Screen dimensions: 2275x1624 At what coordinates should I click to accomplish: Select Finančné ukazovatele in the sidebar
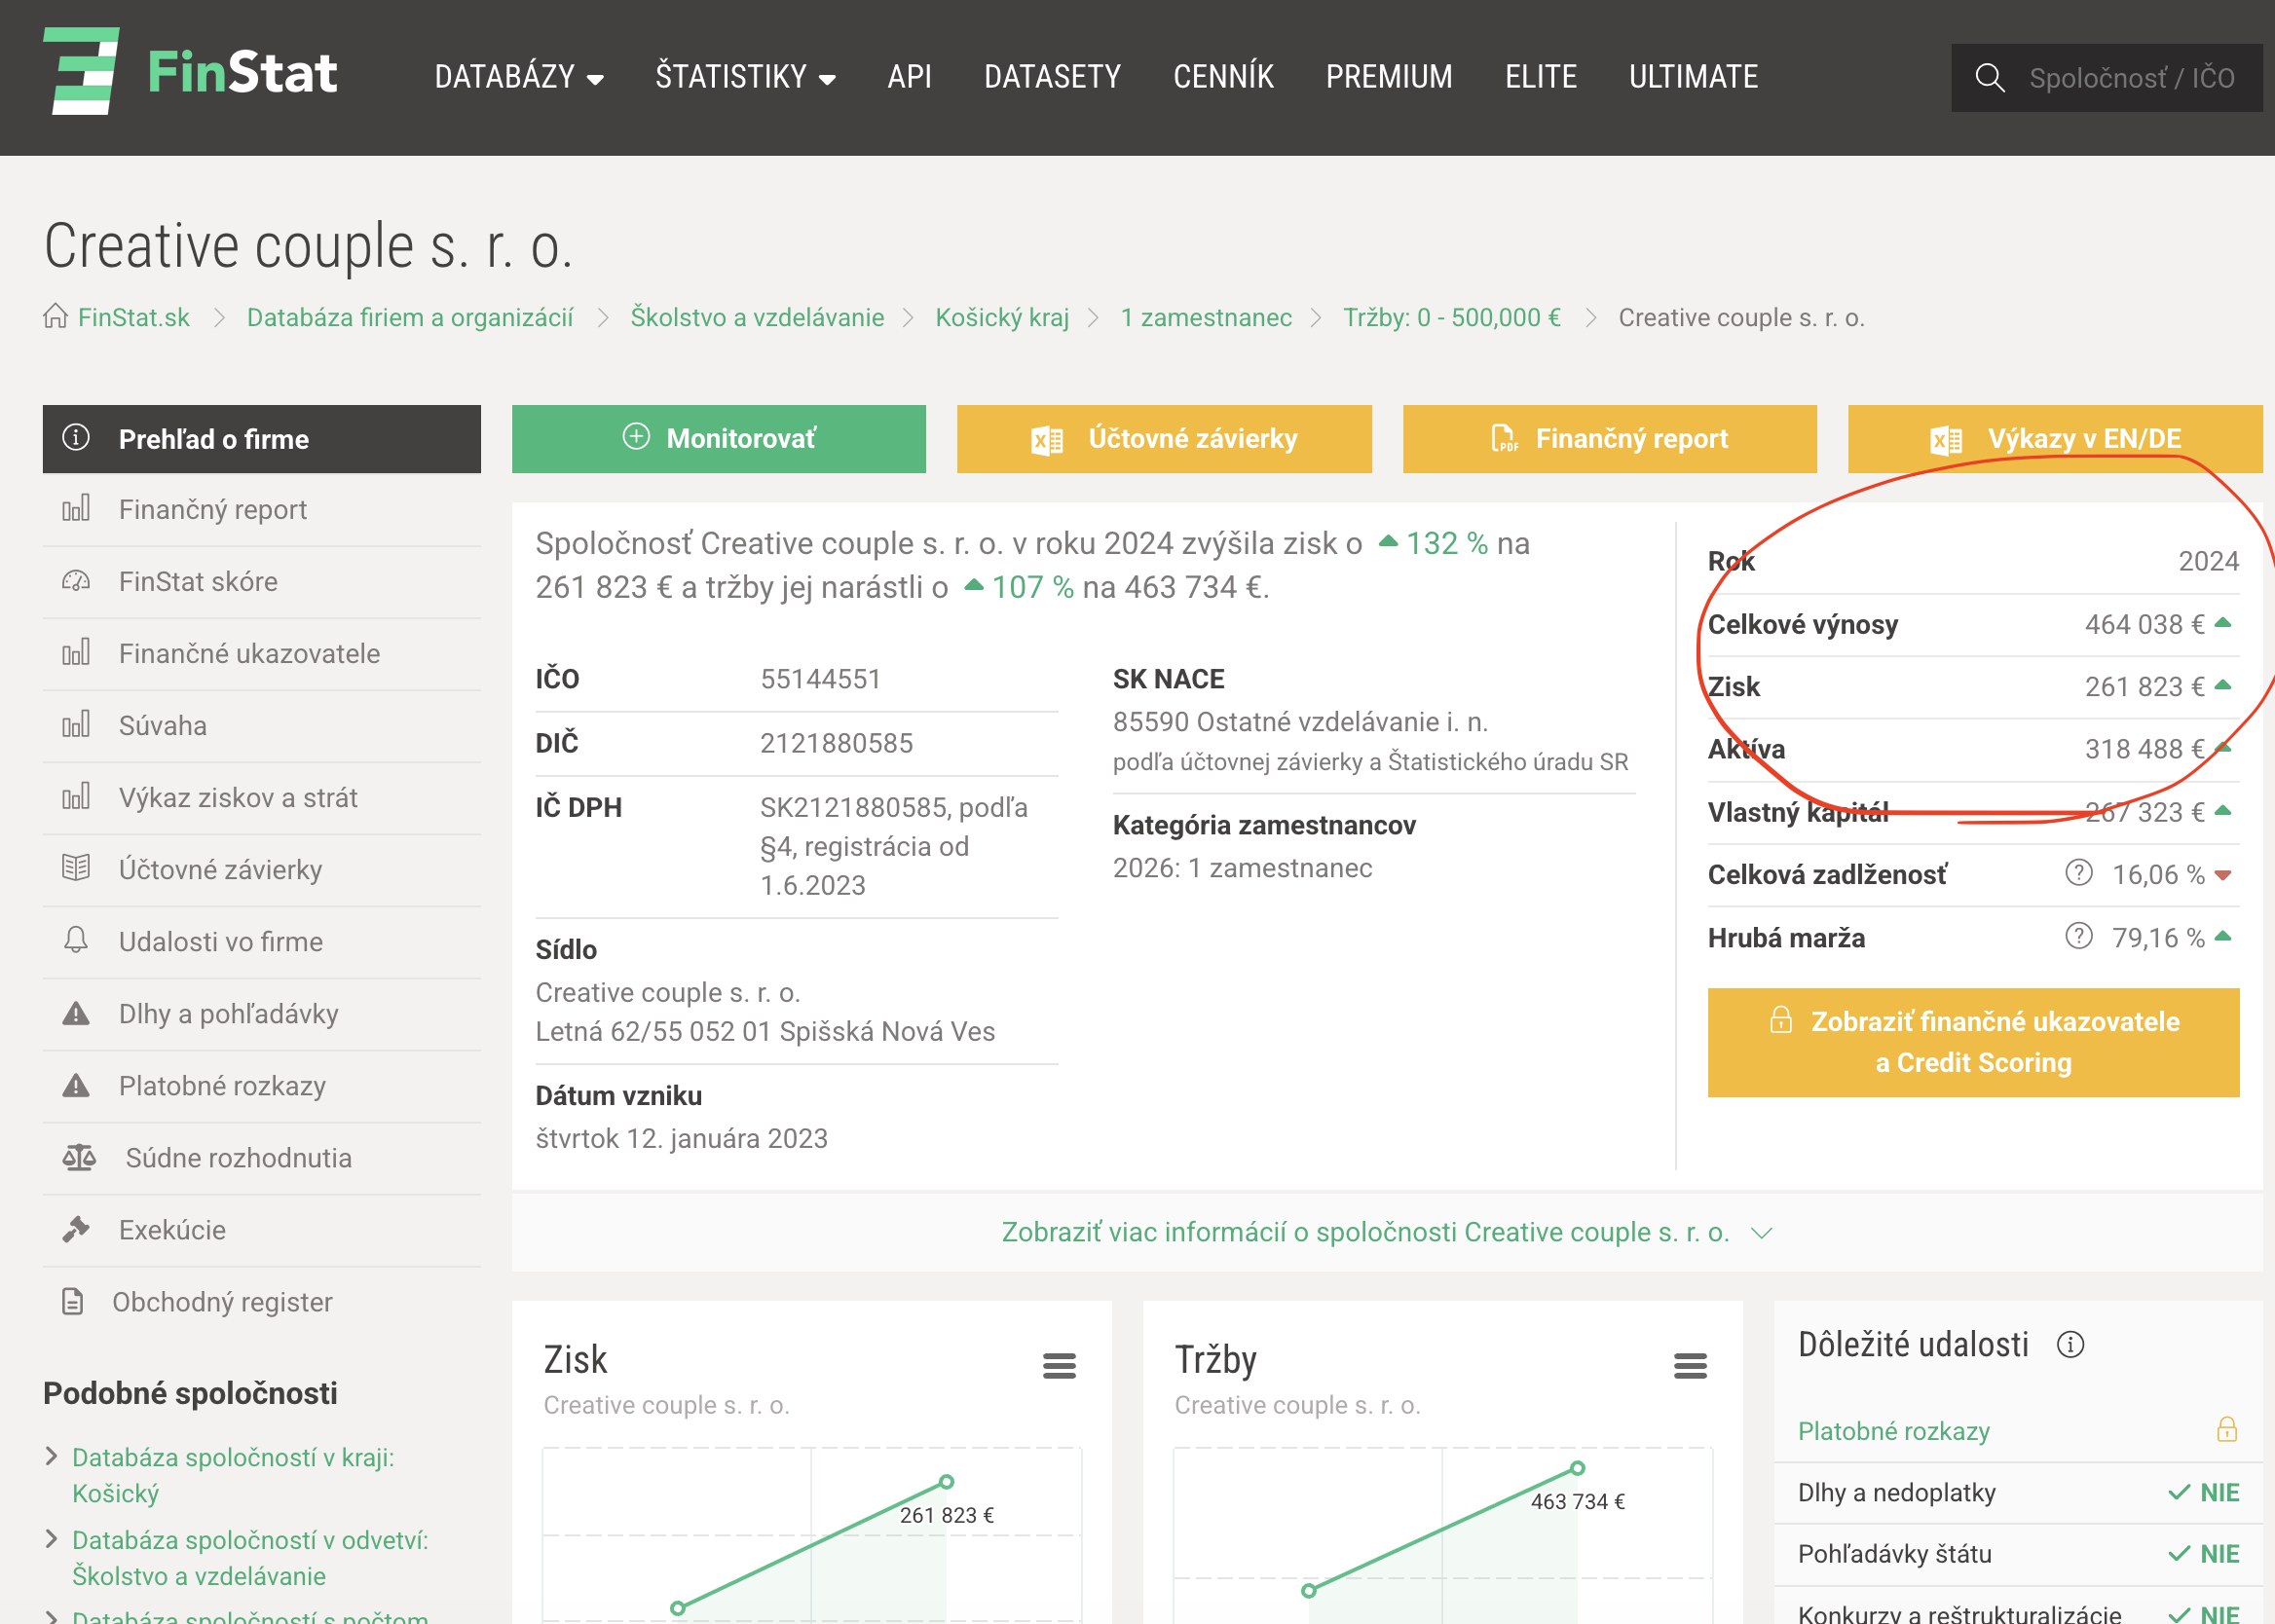click(x=249, y=653)
